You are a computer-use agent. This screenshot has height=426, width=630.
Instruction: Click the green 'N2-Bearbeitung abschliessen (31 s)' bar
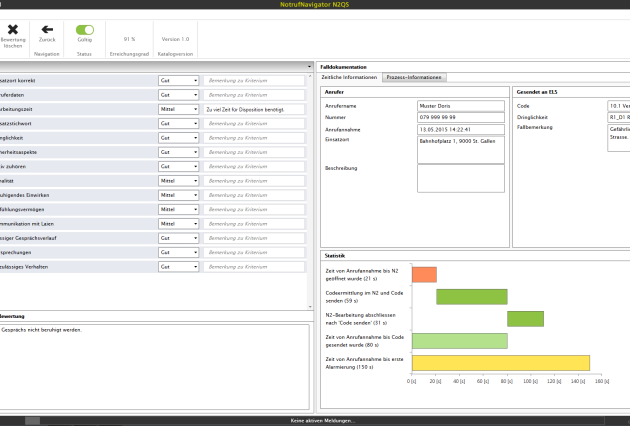pyautogui.click(x=526, y=319)
